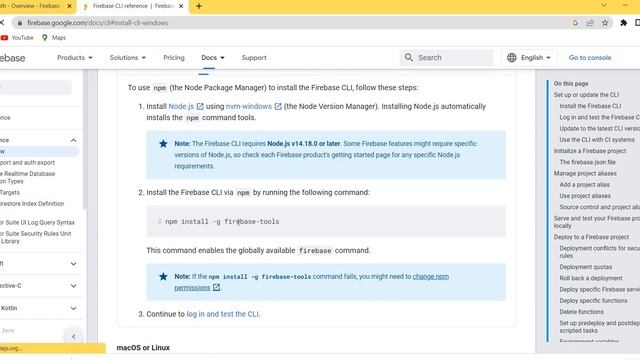The height and width of the screenshot is (360, 640).
Task: Open Suite Security Rules Unit Library item
Action: point(36,237)
